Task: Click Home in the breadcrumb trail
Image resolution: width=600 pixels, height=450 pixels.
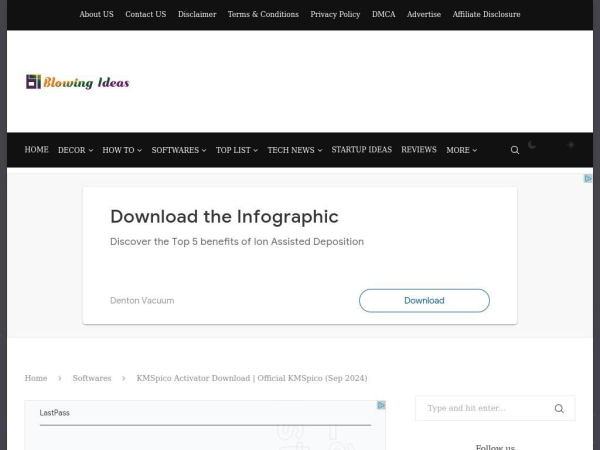Action: pos(36,378)
